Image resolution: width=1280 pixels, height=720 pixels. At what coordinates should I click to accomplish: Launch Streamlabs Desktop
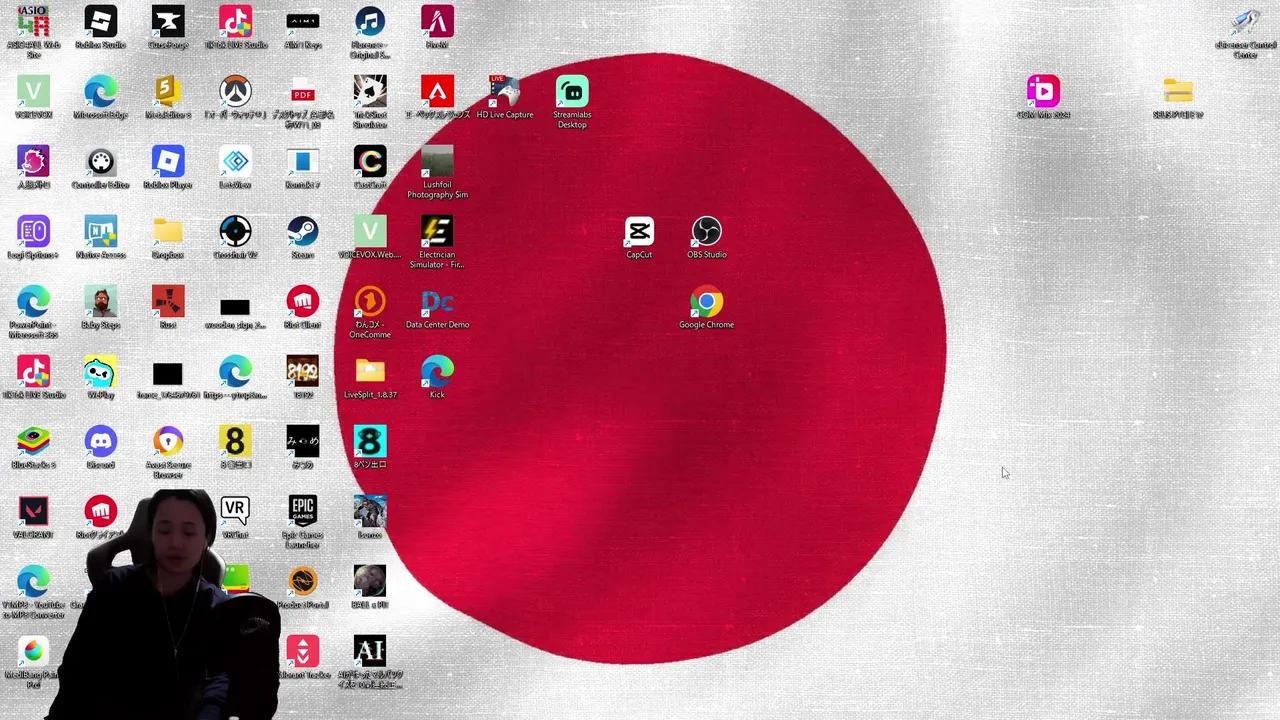tap(572, 92)
